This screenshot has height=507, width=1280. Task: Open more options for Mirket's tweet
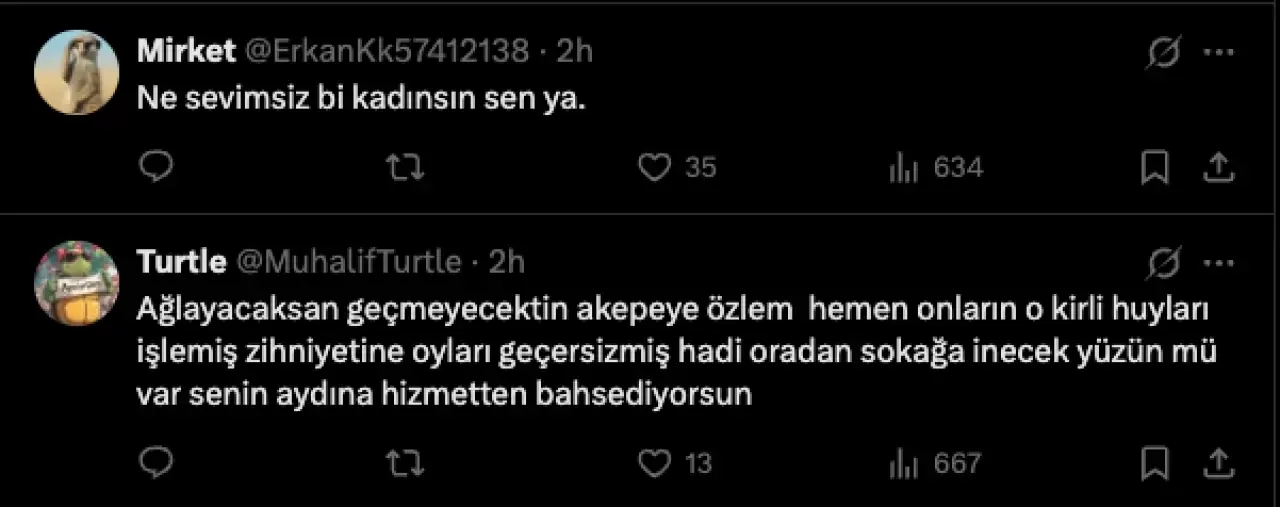pyautogui.click(x=1218, y=52)
